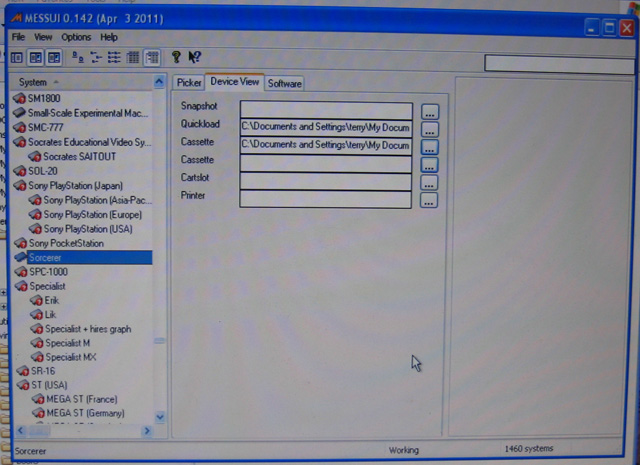Click the icon beside SM1800

[19, 98]
